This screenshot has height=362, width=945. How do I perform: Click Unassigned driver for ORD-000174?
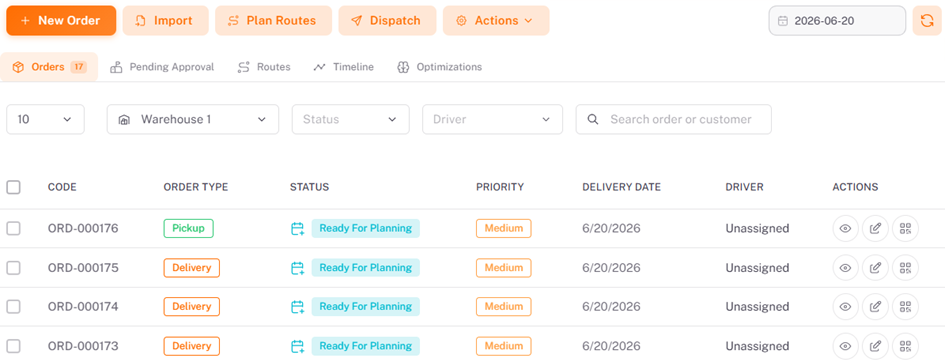click(757, 307)
